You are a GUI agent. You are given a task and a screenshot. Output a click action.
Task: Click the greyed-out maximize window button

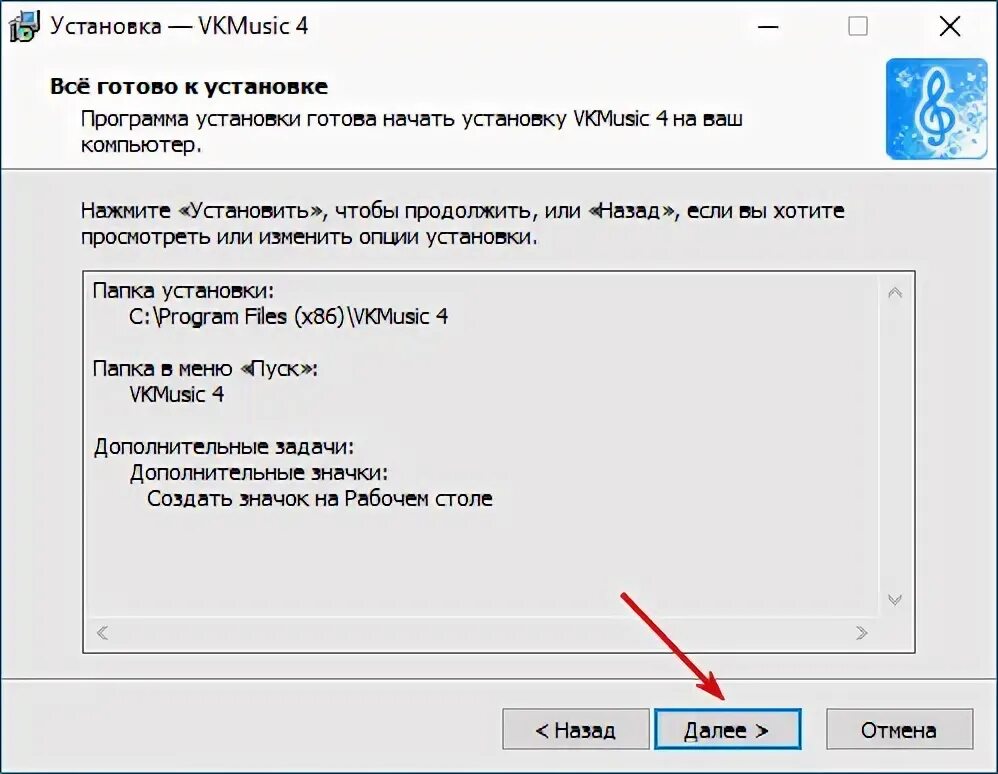857,27
